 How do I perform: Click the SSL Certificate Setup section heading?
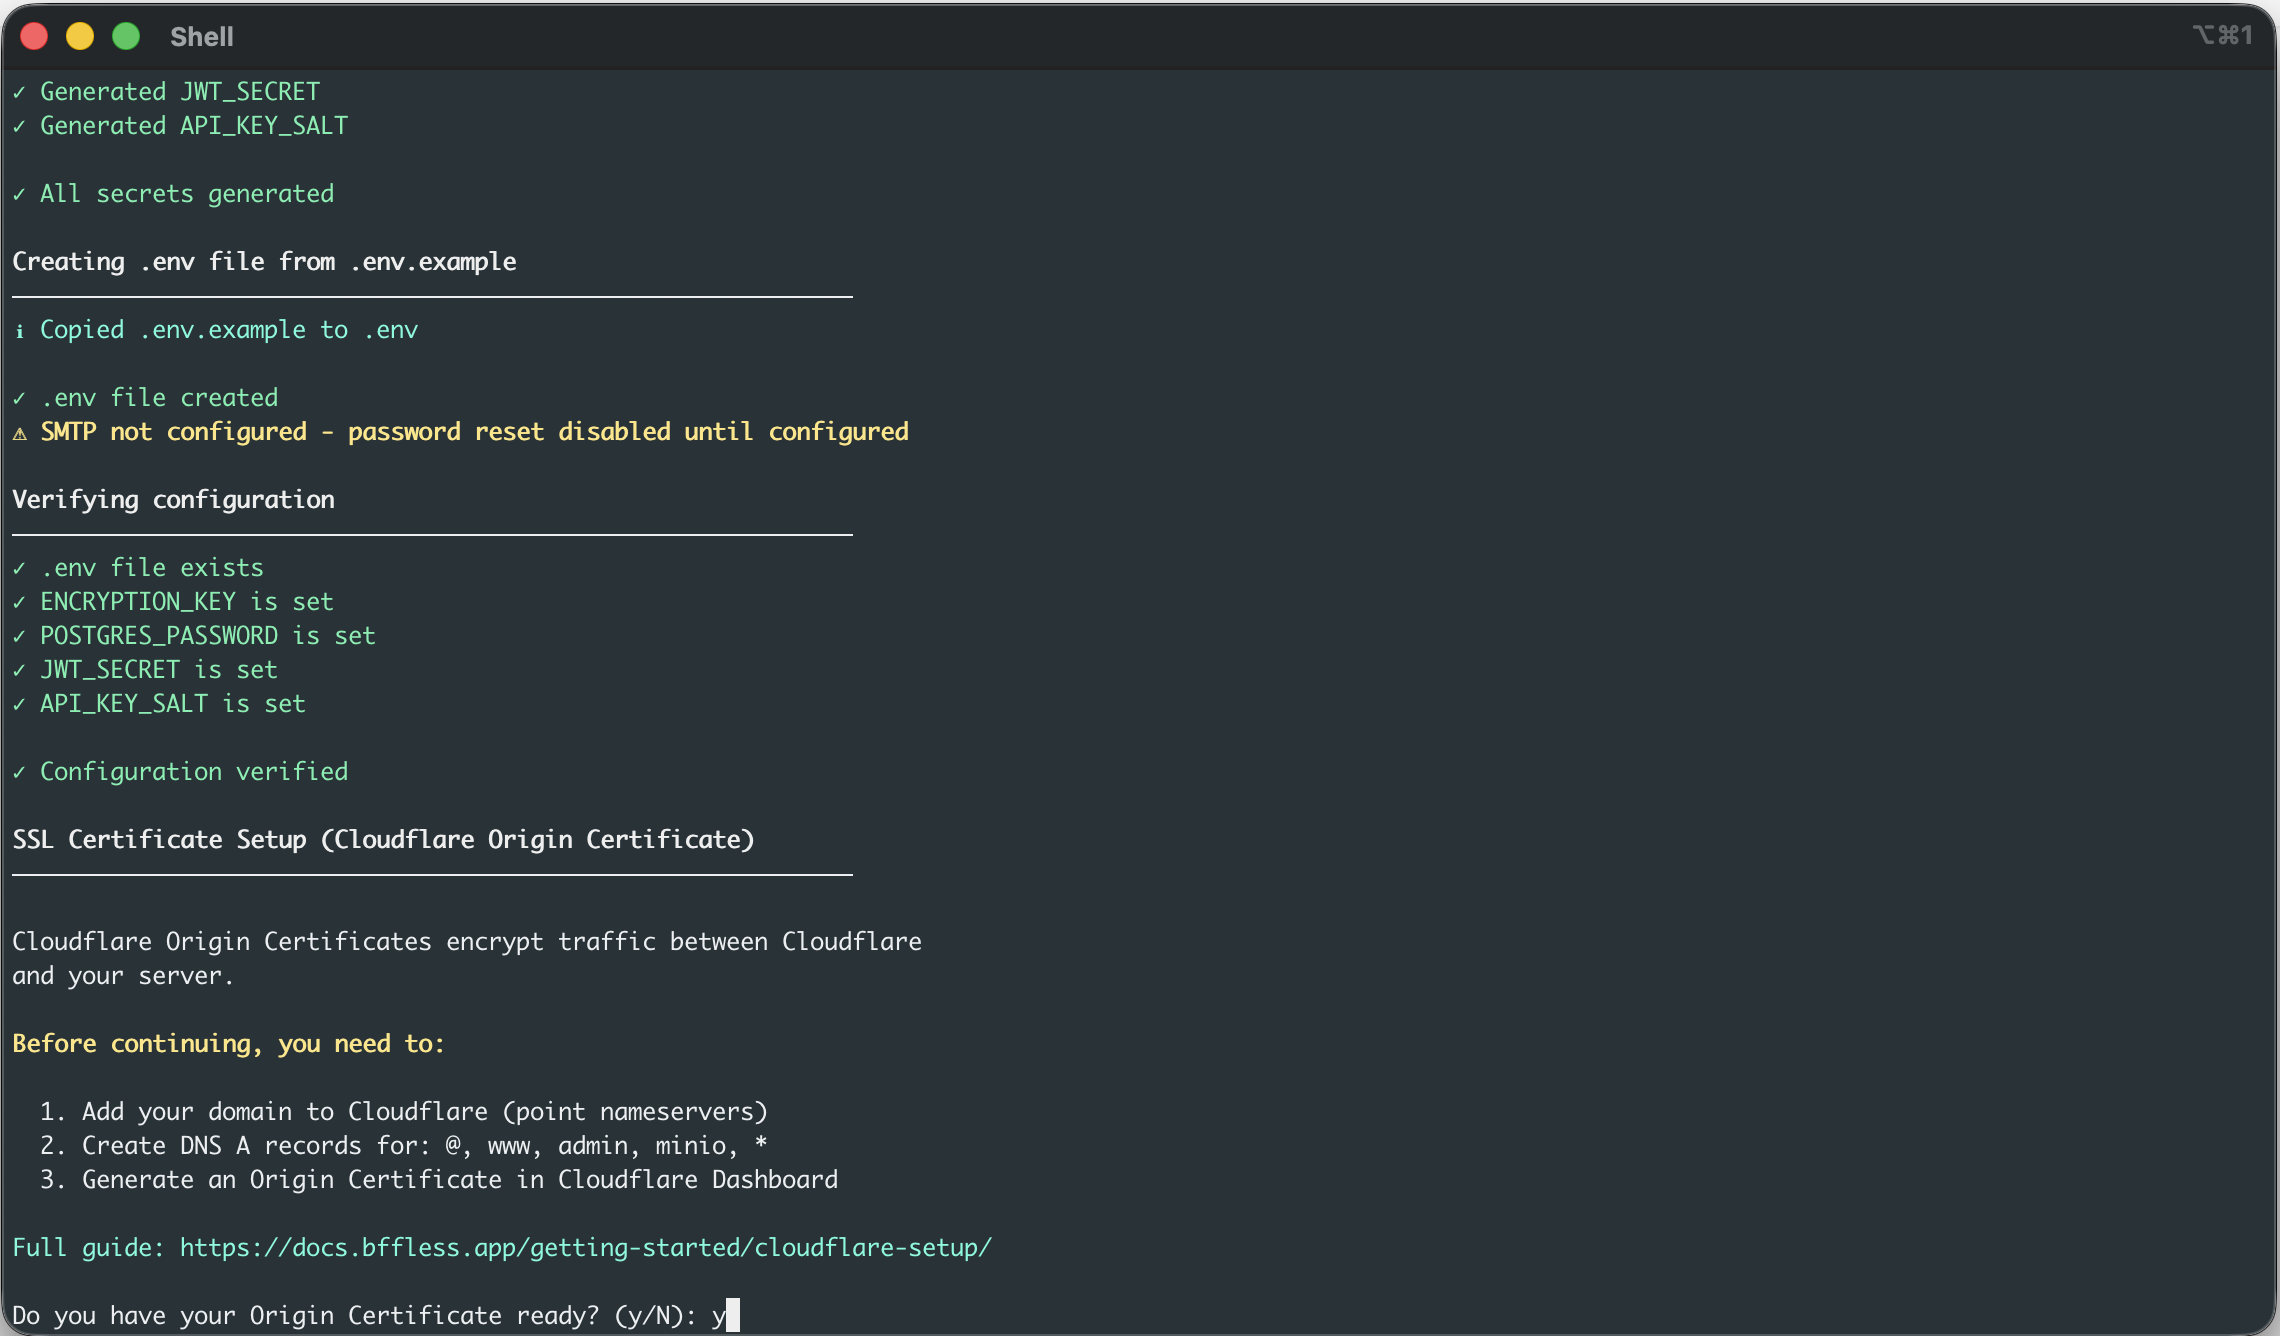click(383, 840)
